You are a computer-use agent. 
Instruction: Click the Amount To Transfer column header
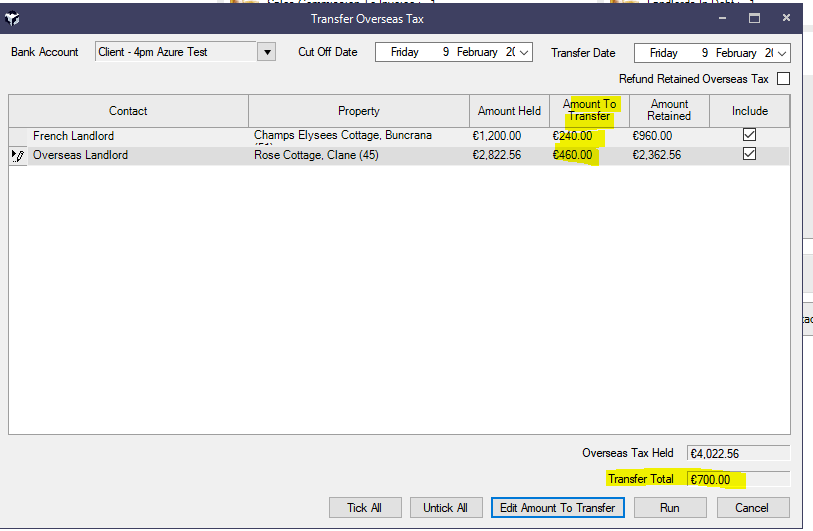click(x=589, y=111)
